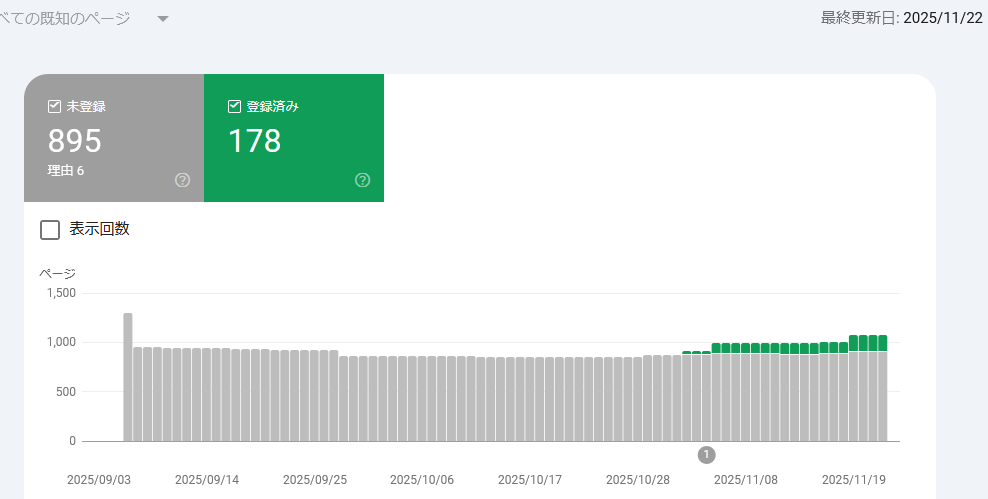Screen dimensions: 988x499
Task: Click the tallest gray bar near 2025/09/03
Action: coord(128,376)
